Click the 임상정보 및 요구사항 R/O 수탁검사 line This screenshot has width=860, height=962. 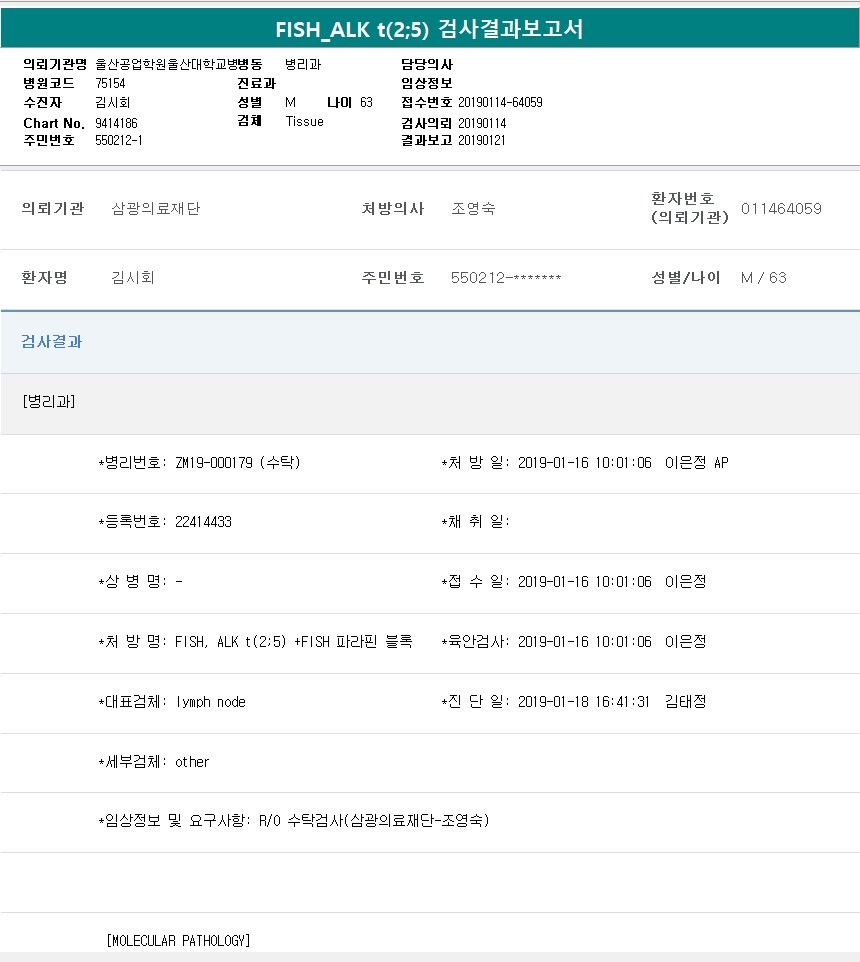coord(294,820)
